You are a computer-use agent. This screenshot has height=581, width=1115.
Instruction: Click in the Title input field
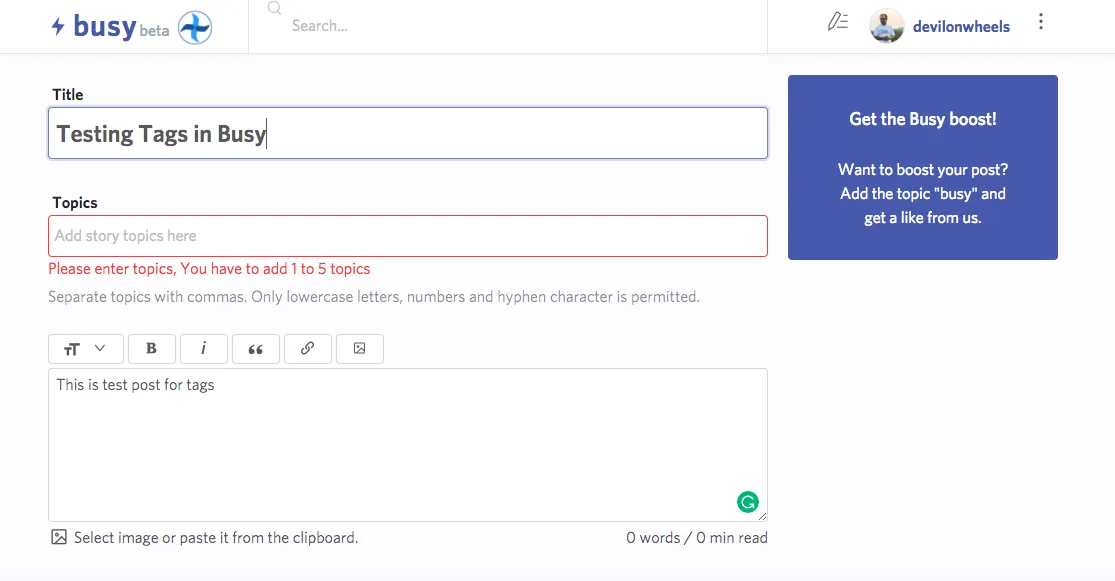coord(408,133)
